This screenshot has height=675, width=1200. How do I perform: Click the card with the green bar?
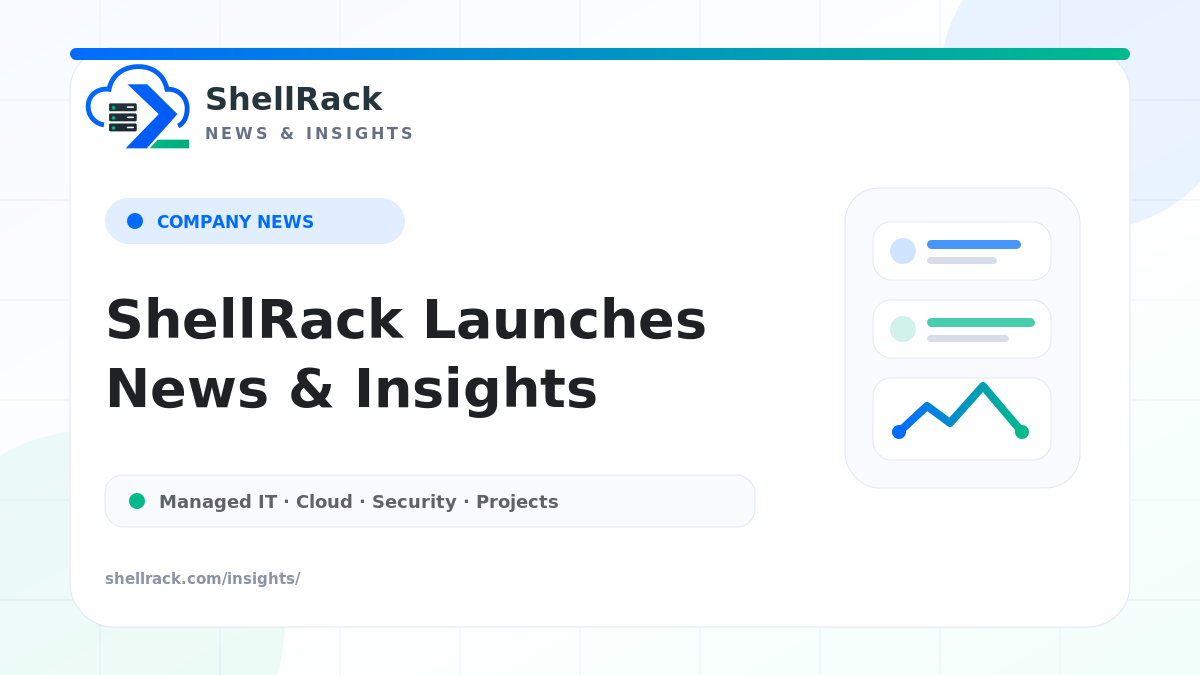pyautogui.click(x=962, y=329)
